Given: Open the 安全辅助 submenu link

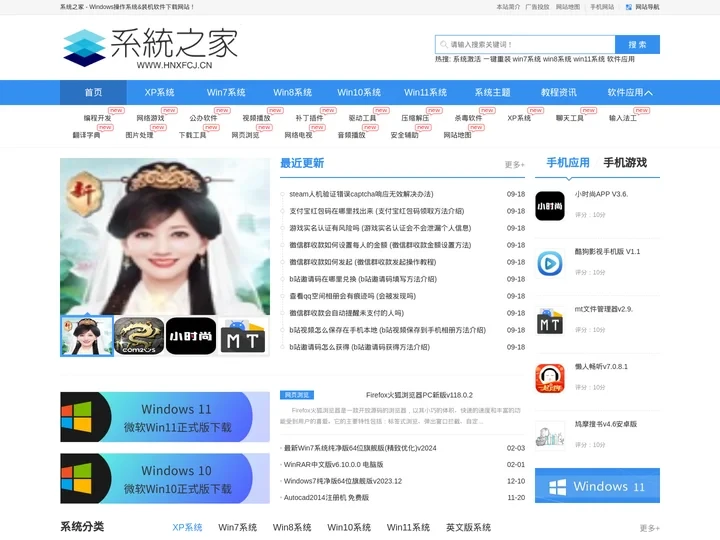Looking at the screenshot, I should [405, 135].
